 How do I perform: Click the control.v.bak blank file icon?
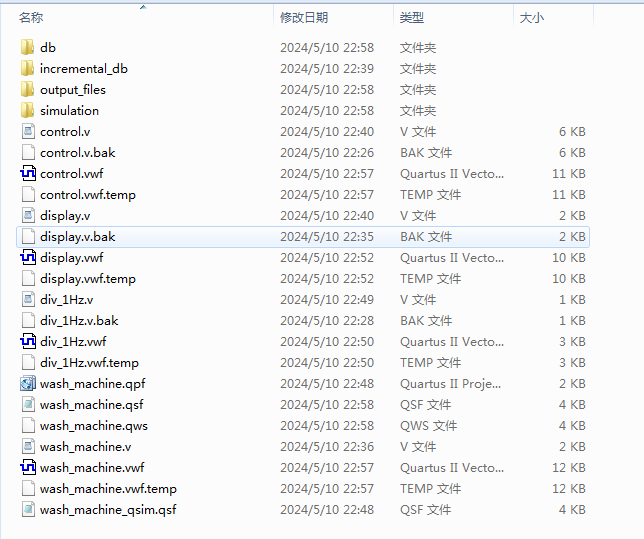[28, 152]
